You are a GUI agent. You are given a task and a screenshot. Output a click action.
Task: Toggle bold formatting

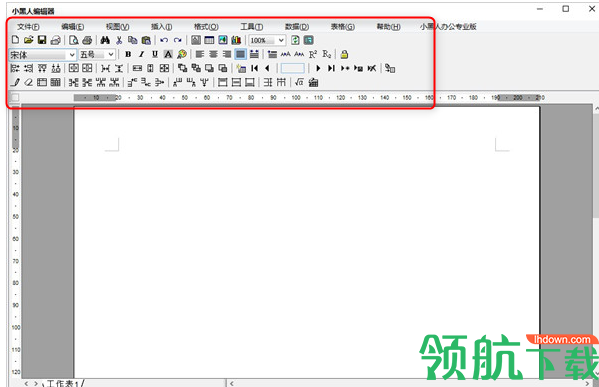point(128,54)
